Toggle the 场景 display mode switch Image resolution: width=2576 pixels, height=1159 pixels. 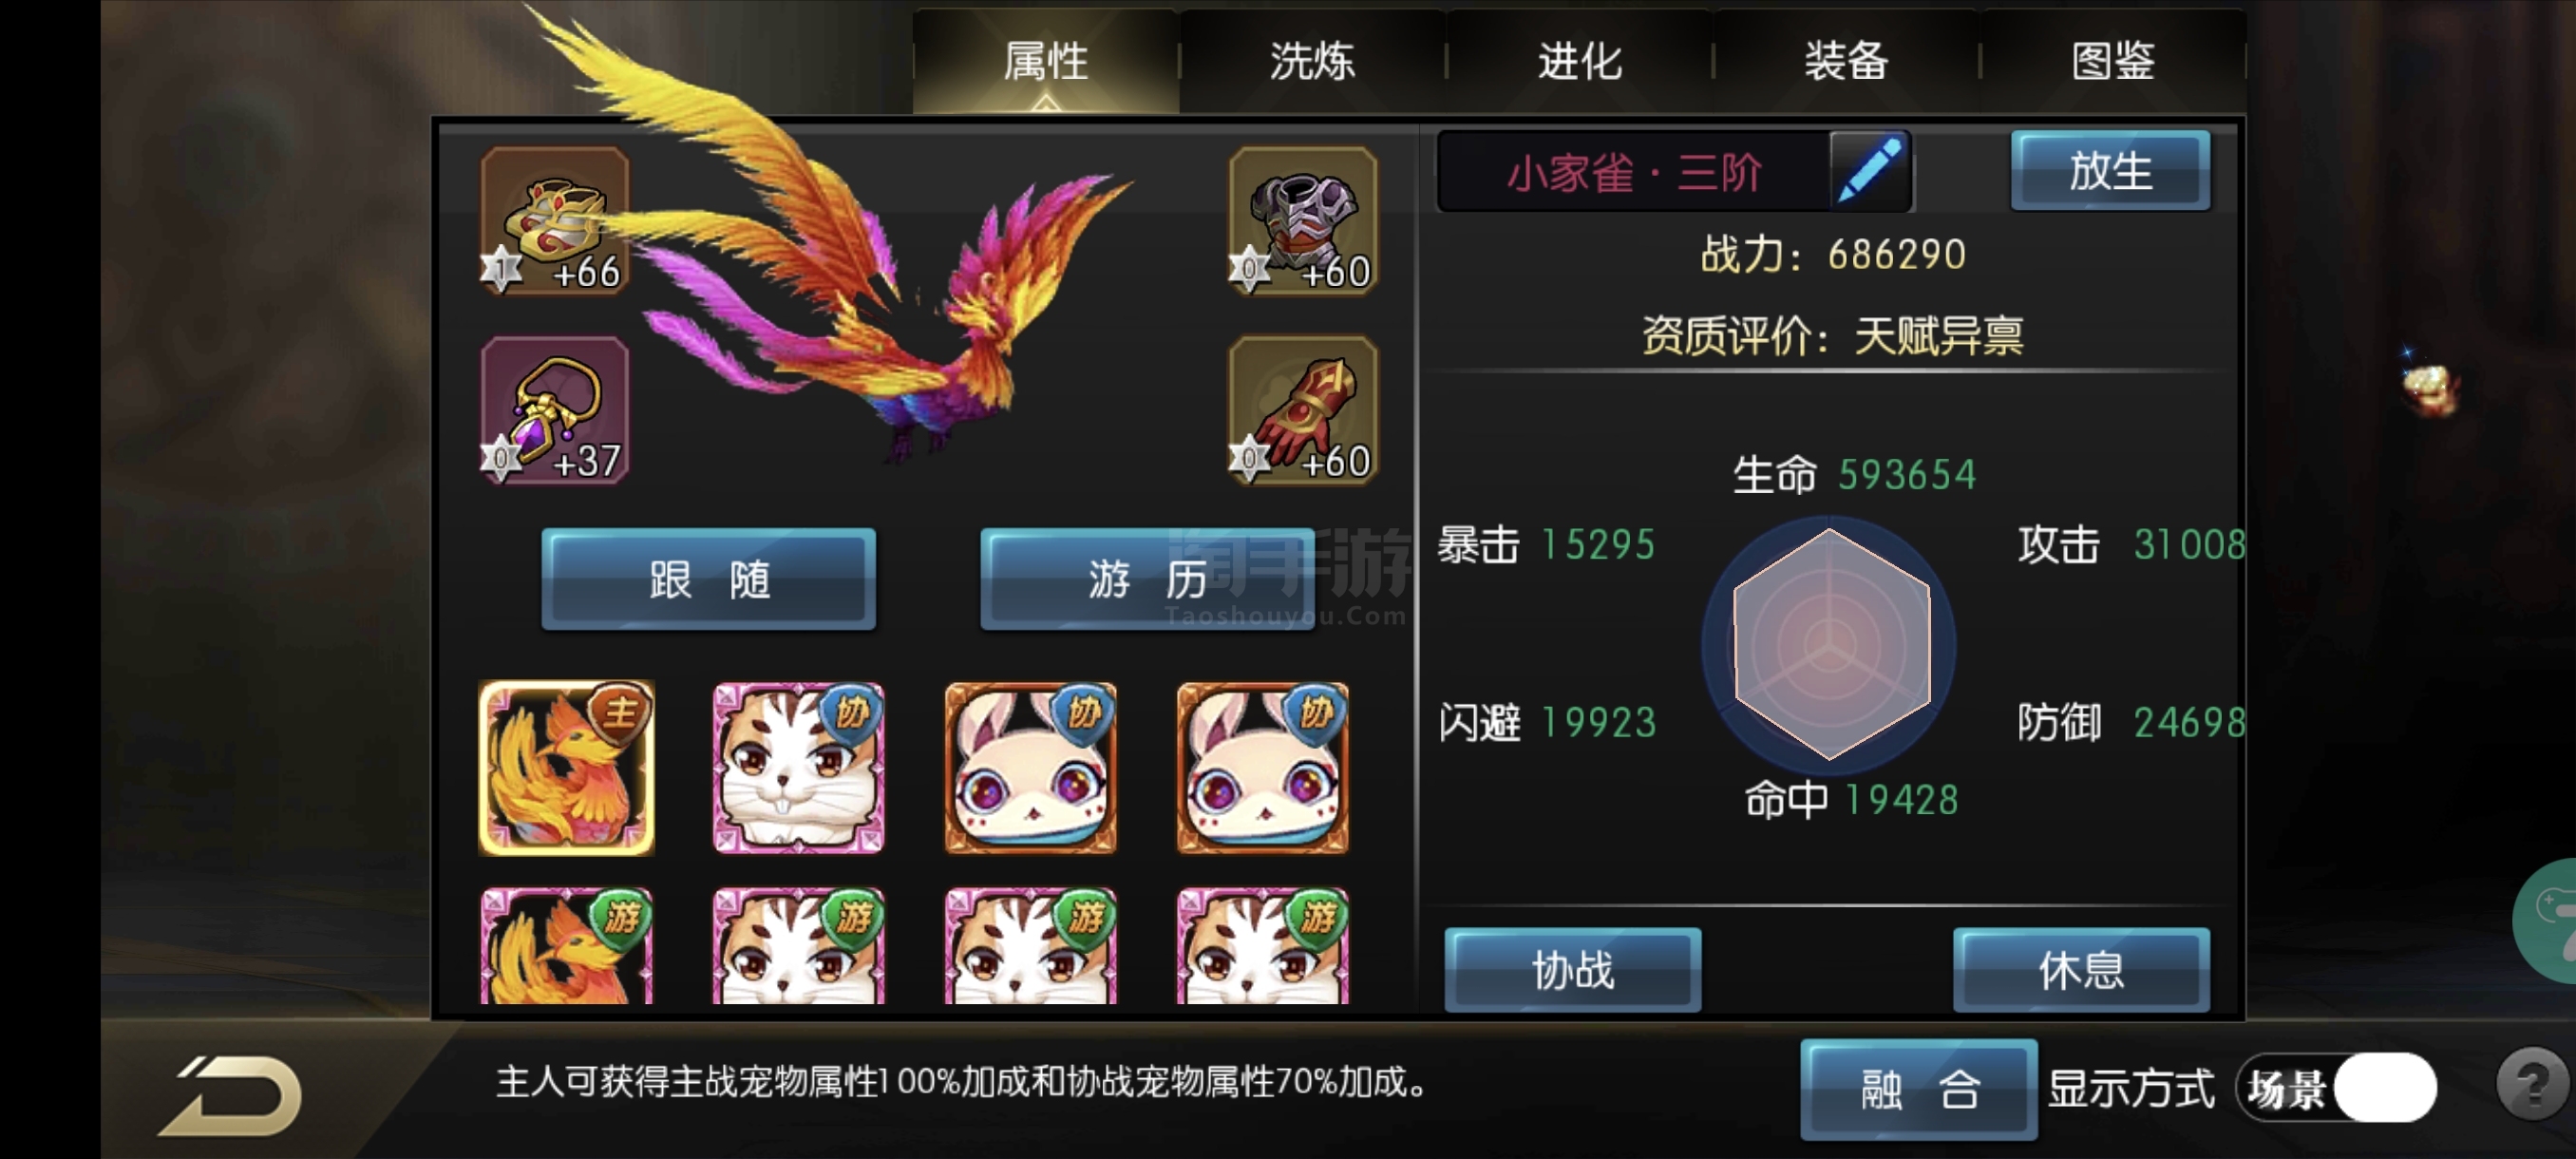pyautogui.click(x=2337, y=1088)
